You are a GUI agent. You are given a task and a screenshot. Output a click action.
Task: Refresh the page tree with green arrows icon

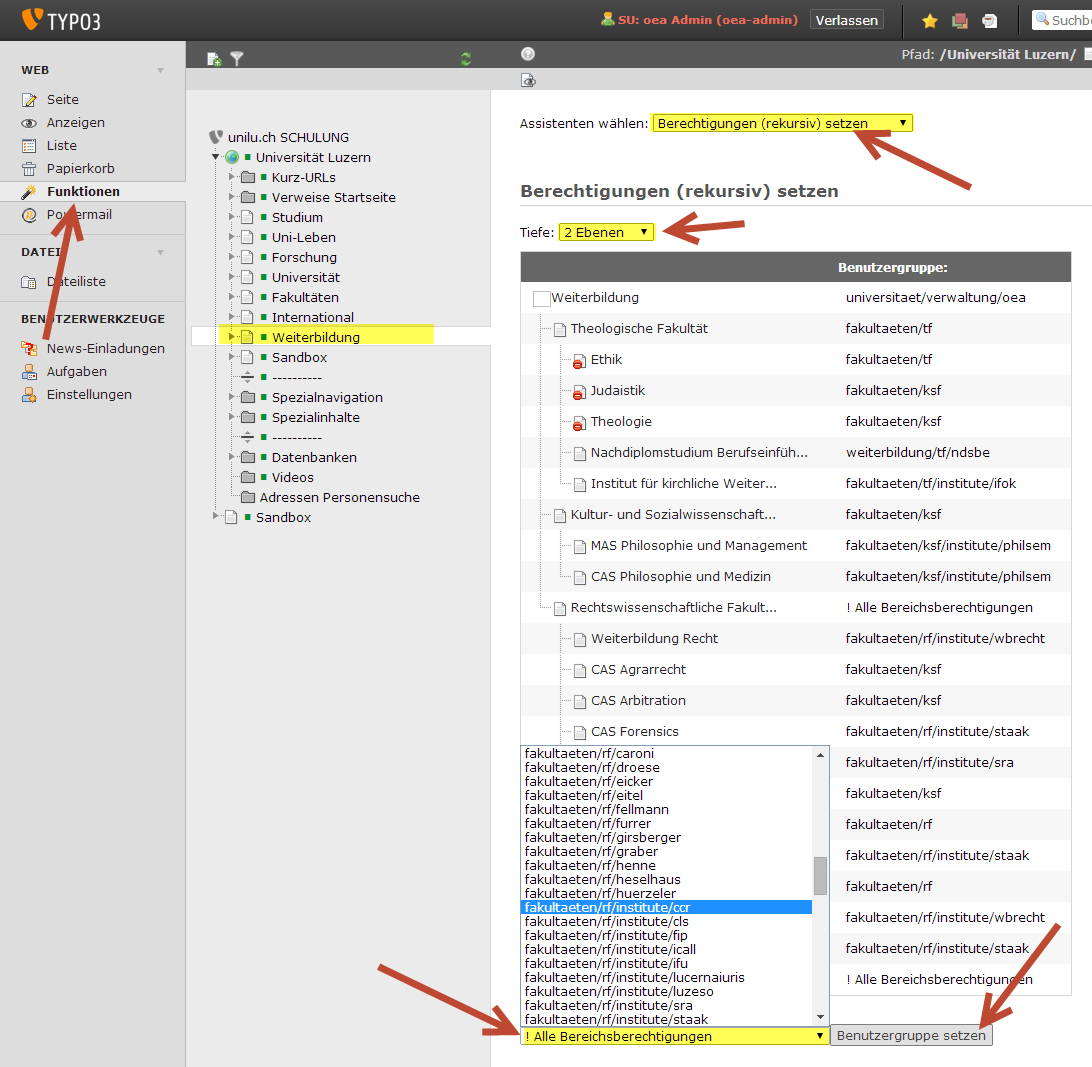[x=466, y=59]
